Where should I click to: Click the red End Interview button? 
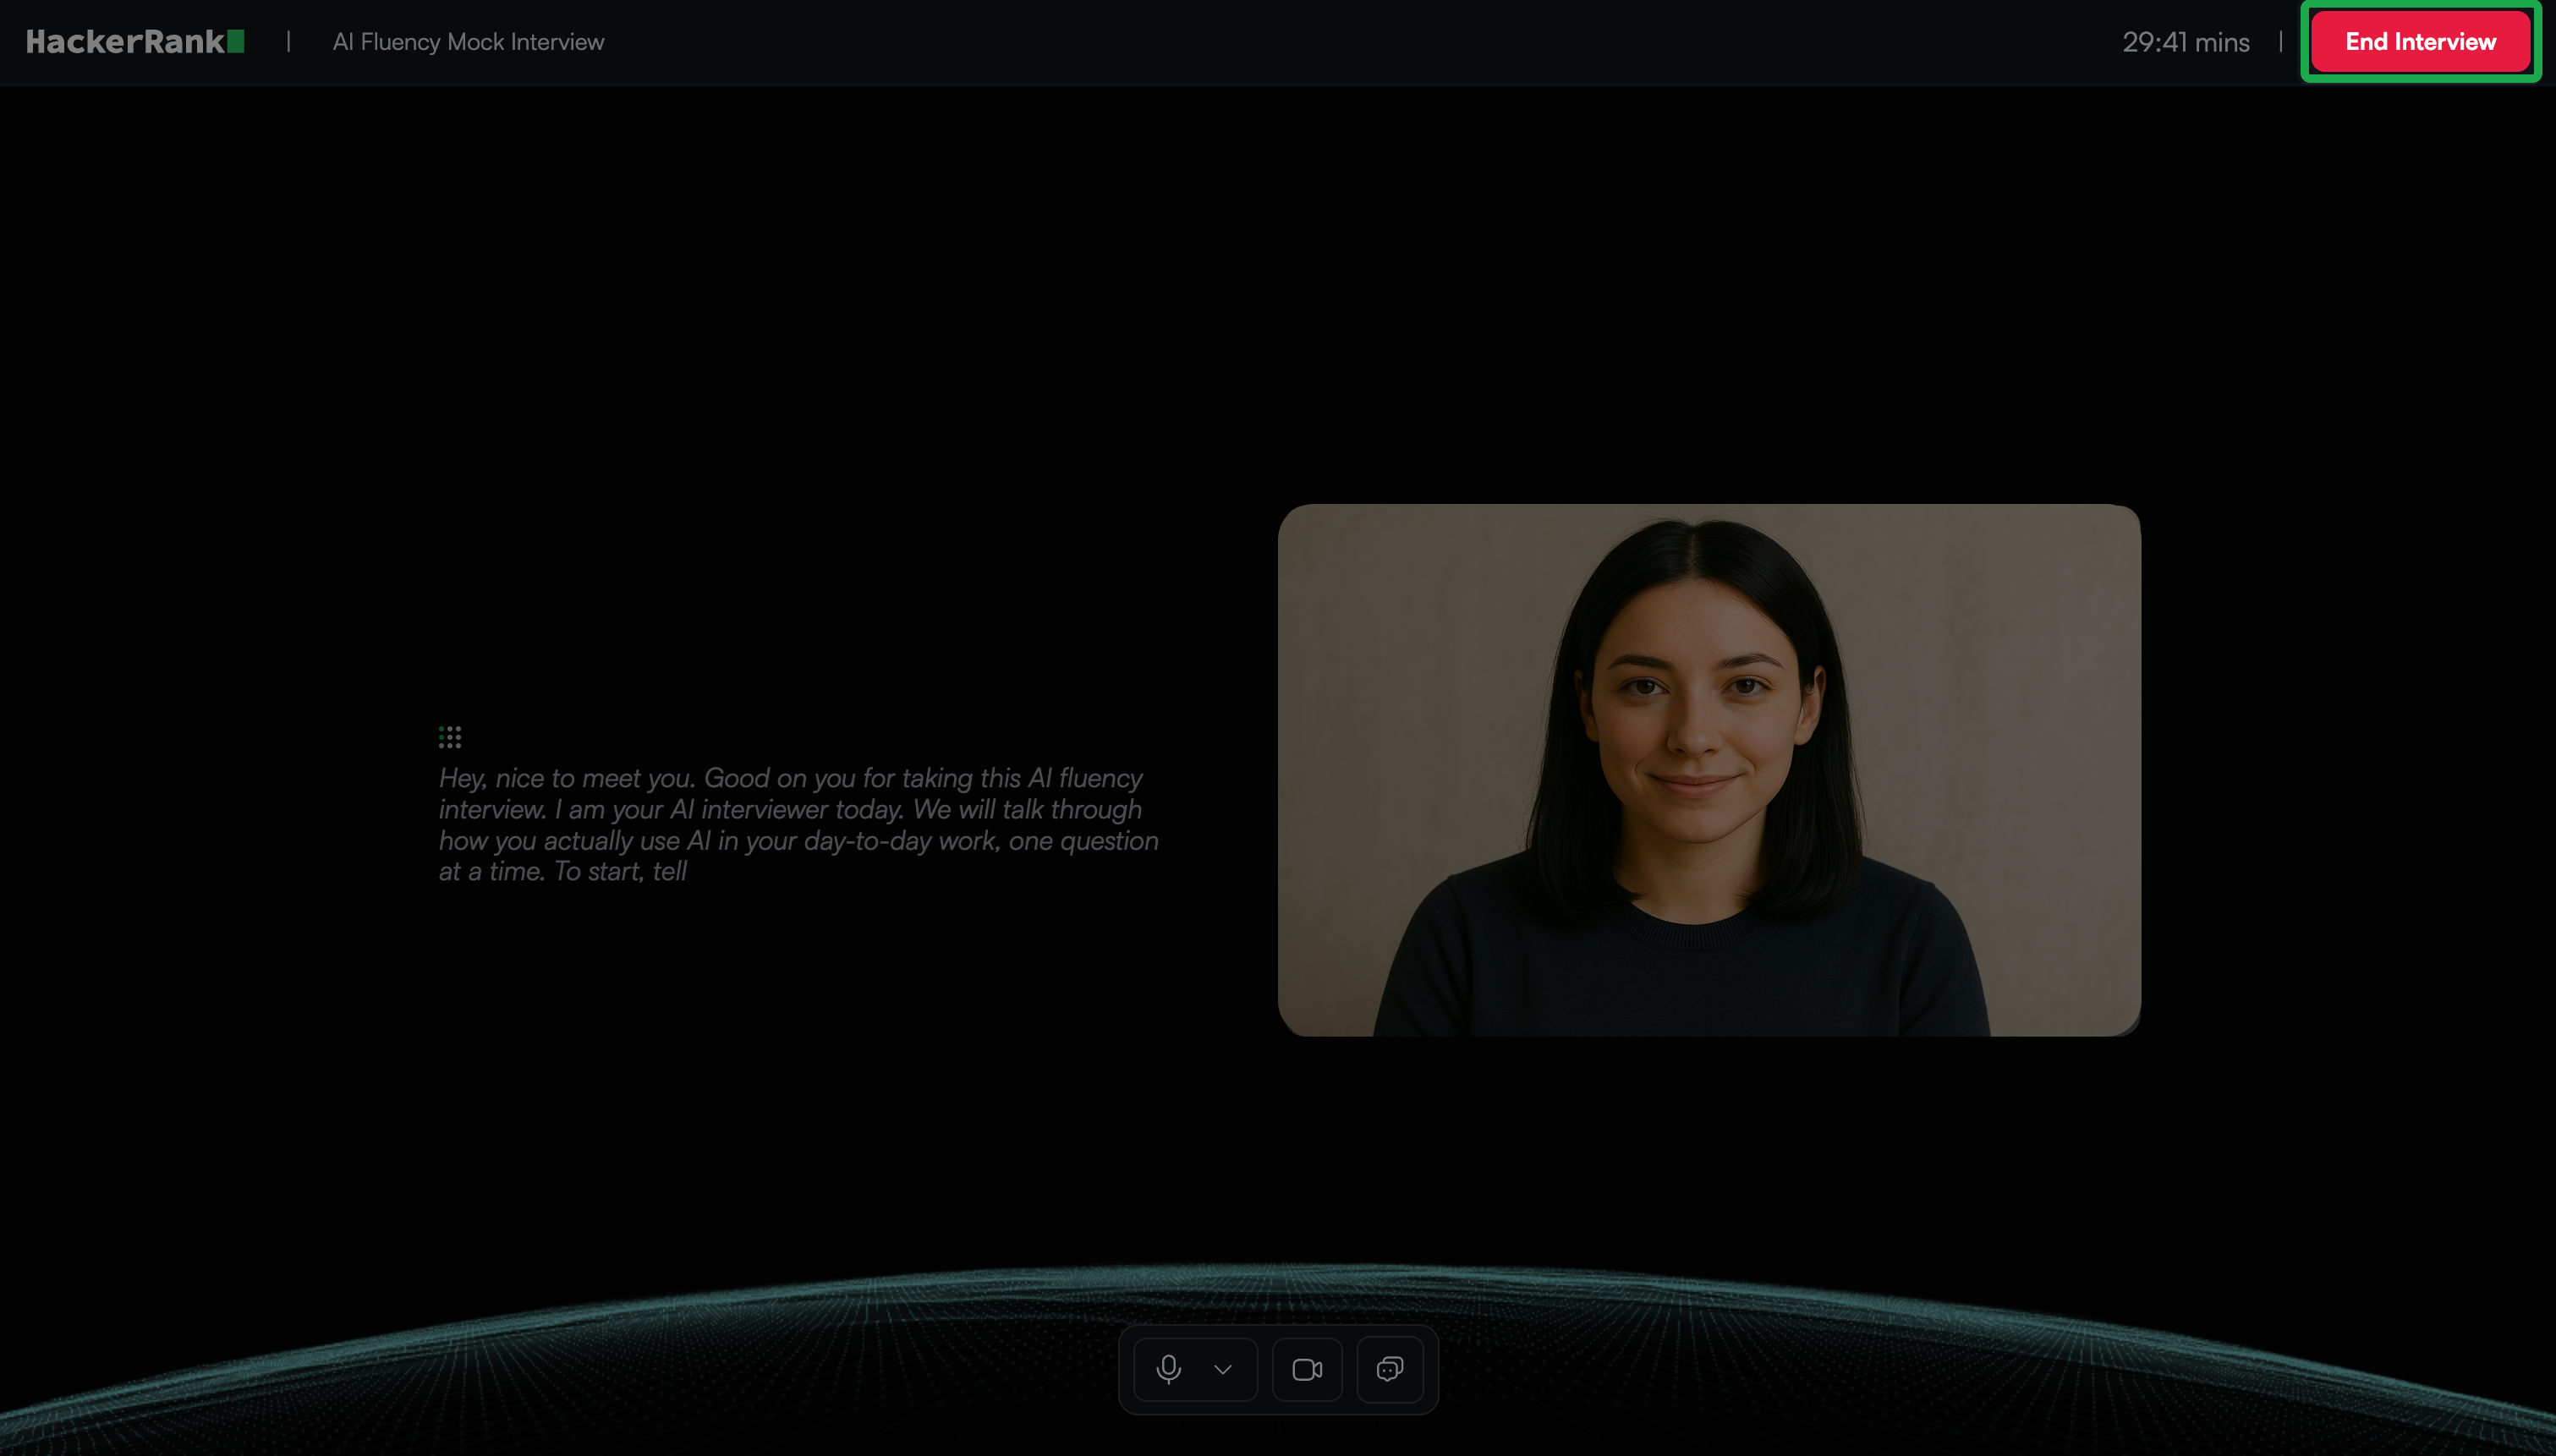2420,42
